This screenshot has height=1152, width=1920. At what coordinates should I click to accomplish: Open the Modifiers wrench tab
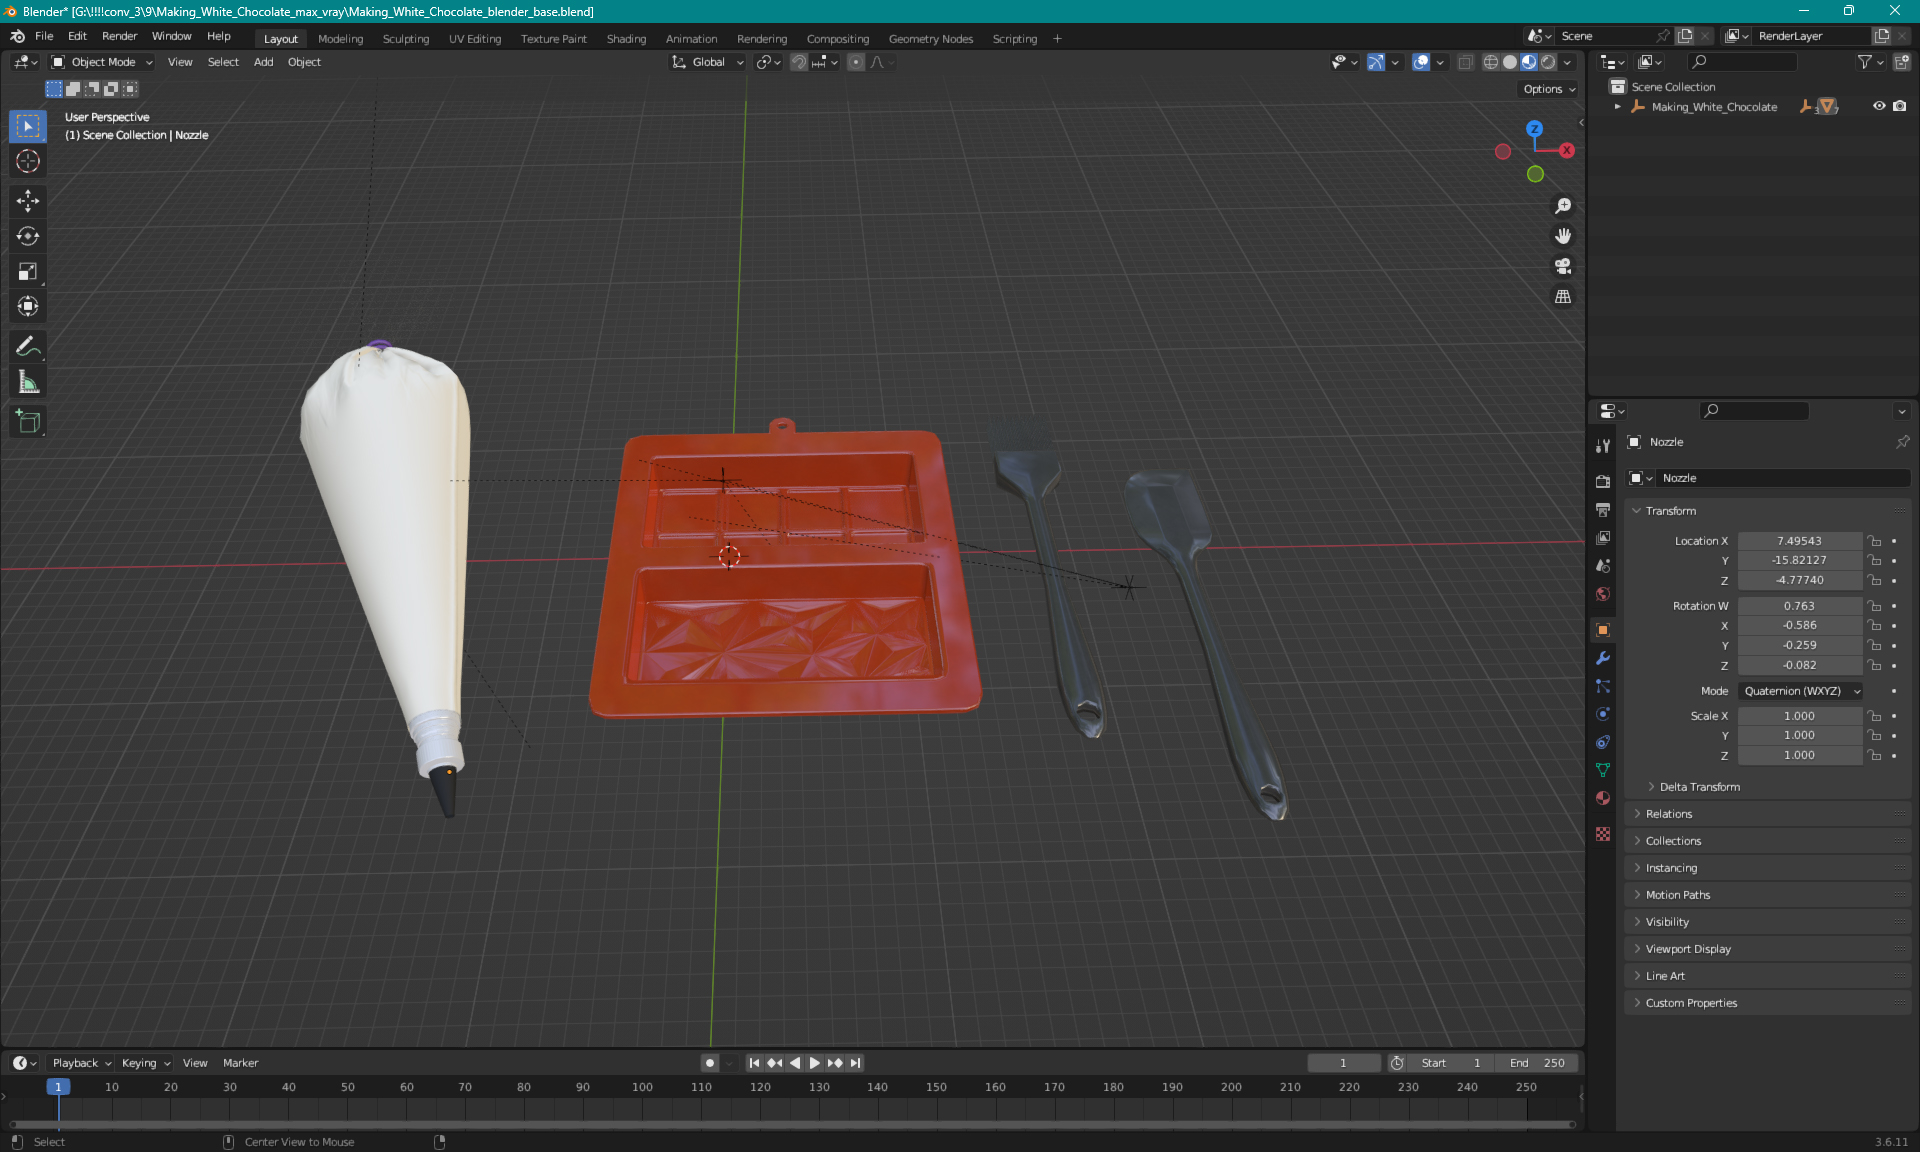pos(1603,658)
